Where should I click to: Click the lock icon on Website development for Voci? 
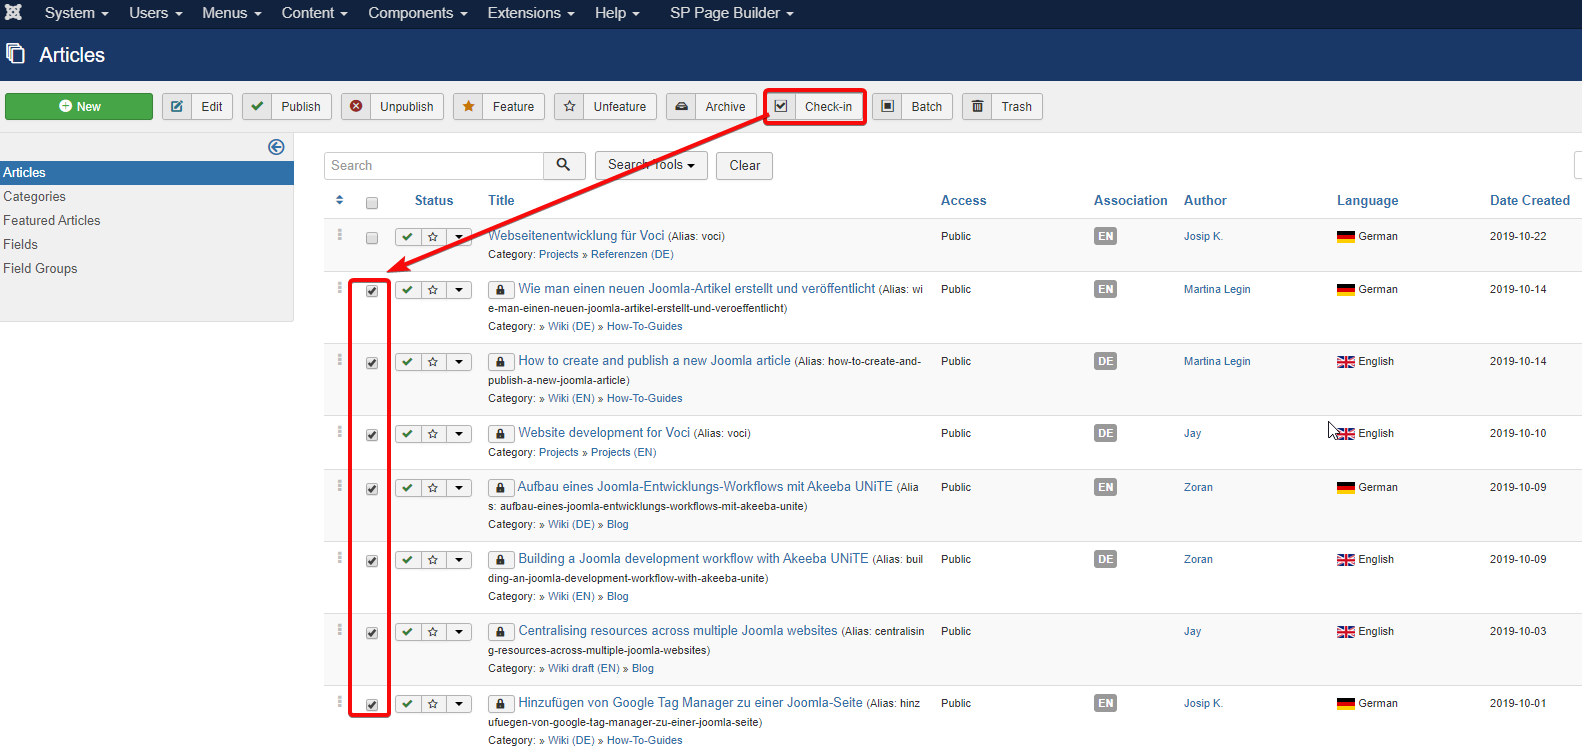coord(500,434)
